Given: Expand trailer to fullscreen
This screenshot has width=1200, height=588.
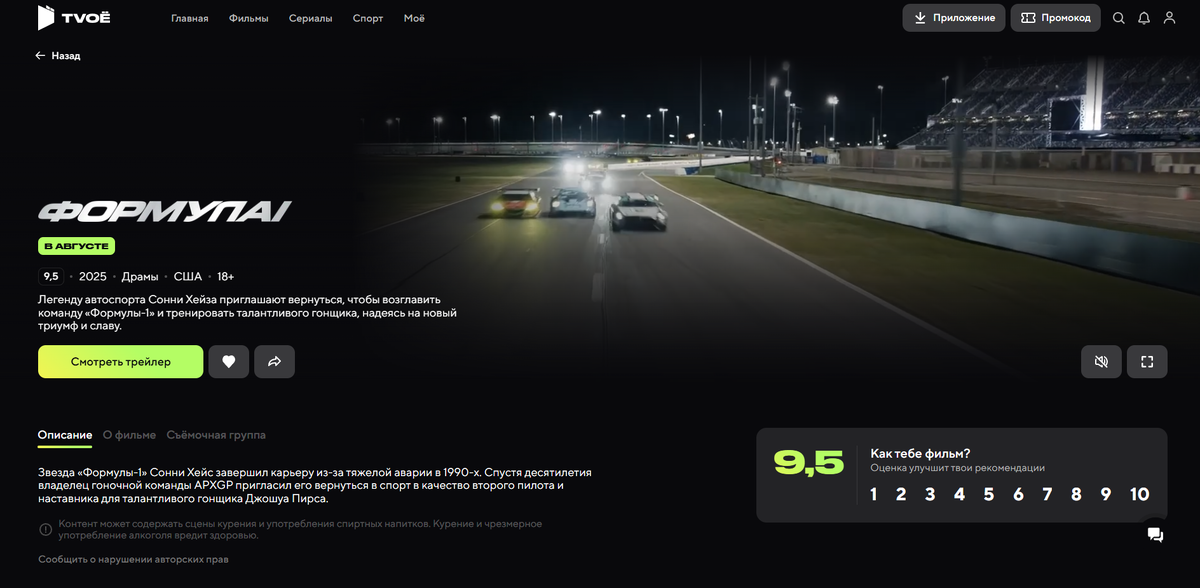Looking at the screenshot, I should pyautogui.click(x=1147, y=362).
